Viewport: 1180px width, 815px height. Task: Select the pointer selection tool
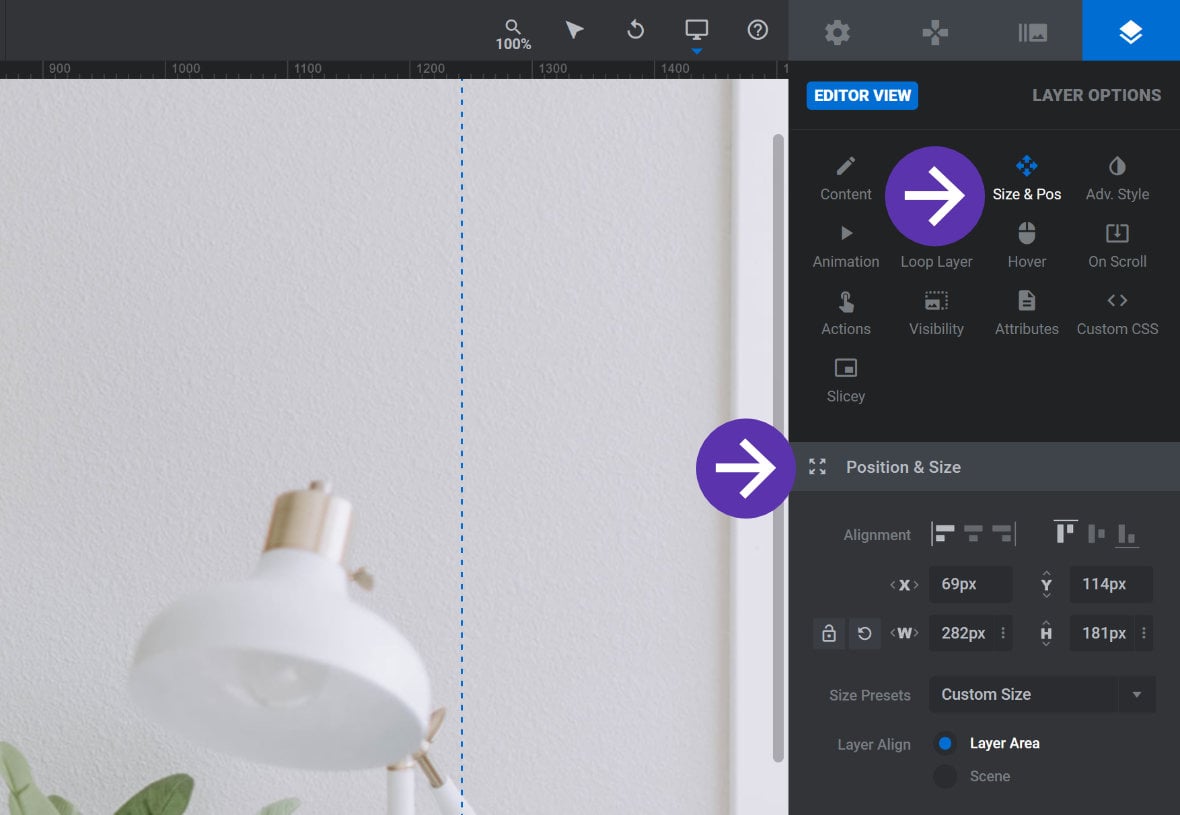coord(574,30)
